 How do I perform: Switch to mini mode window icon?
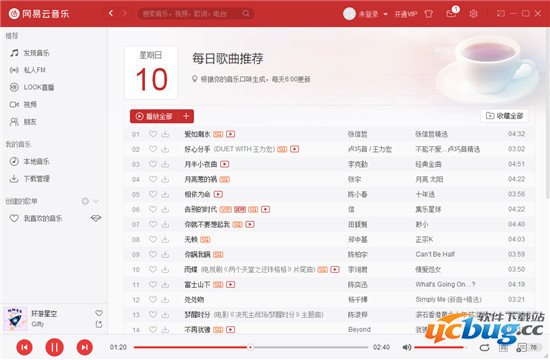click(500, 13)
